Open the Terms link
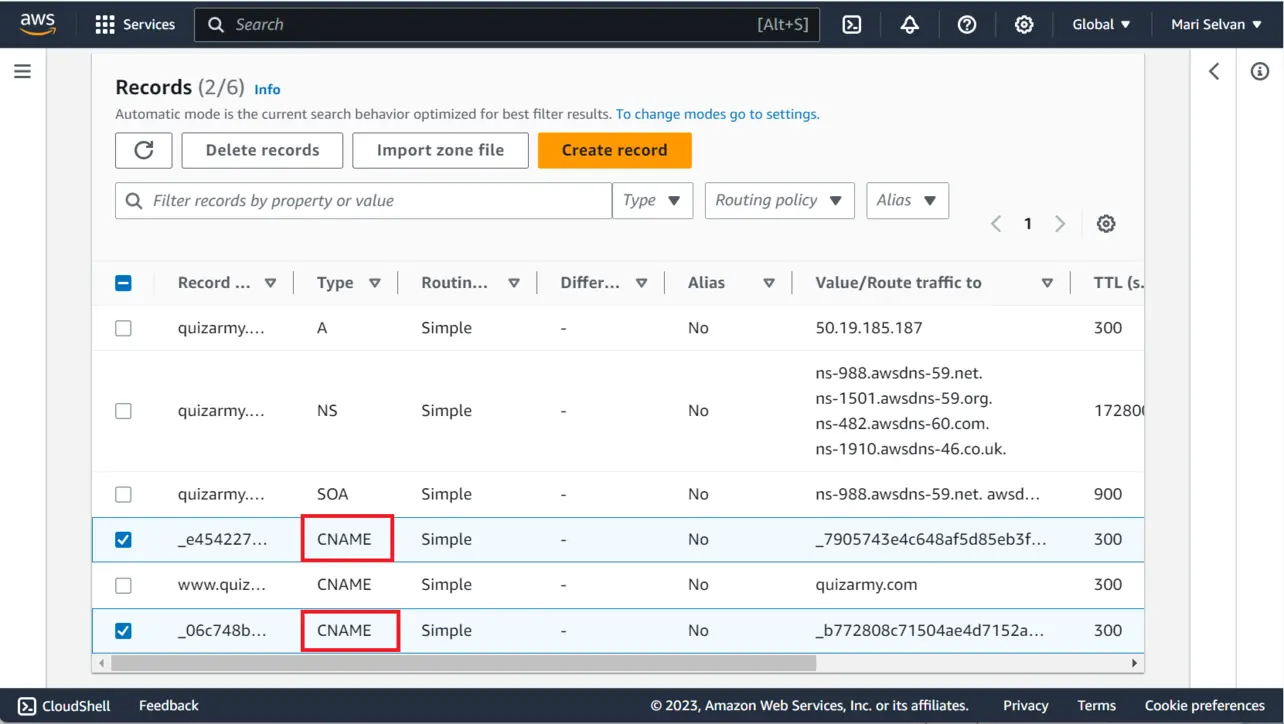This screenshot has width=1284, height=724. [1096, 705]
